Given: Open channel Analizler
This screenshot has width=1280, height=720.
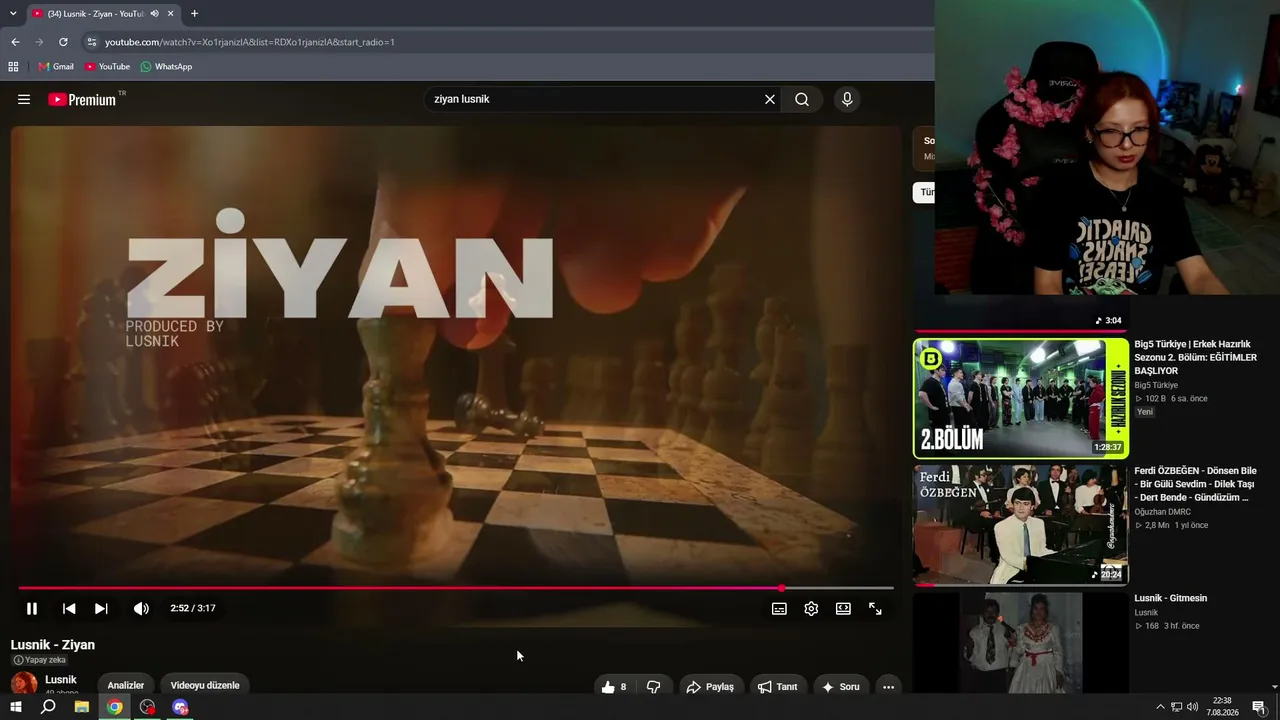Looking at the screenshot, I should click(x=126, y=686).
